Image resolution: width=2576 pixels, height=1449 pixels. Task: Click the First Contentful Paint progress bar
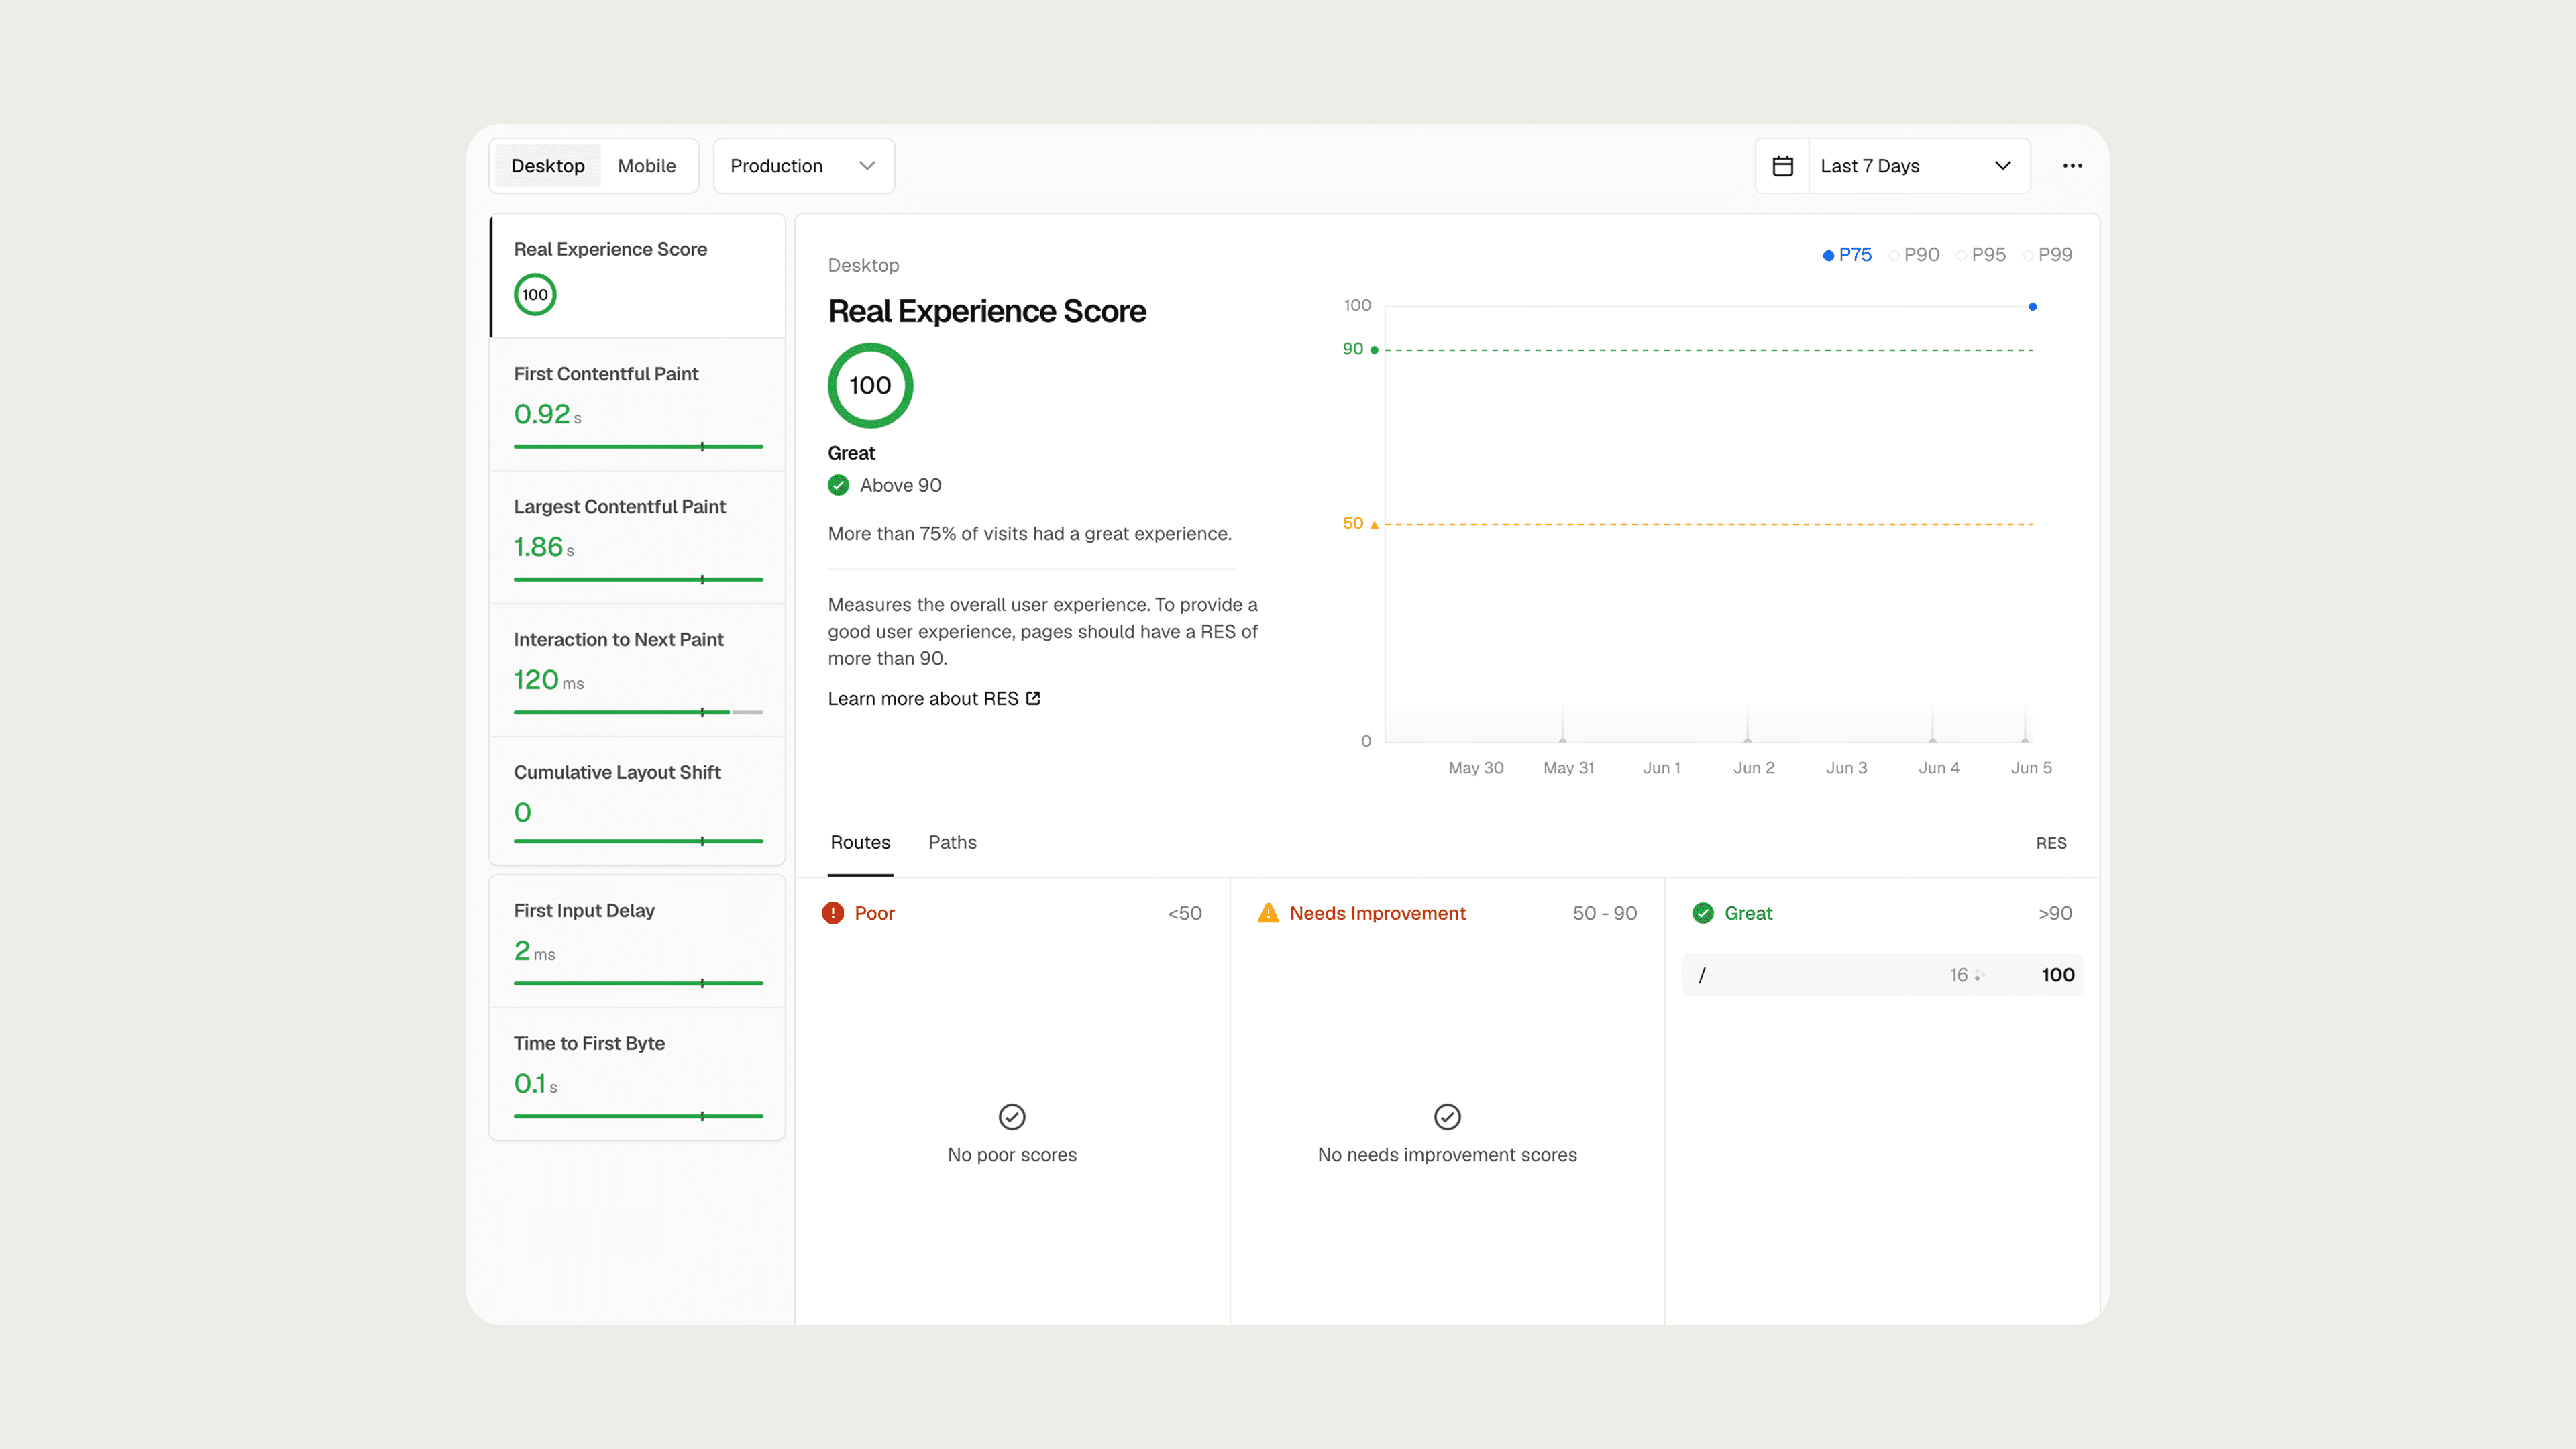coord(638,447)
